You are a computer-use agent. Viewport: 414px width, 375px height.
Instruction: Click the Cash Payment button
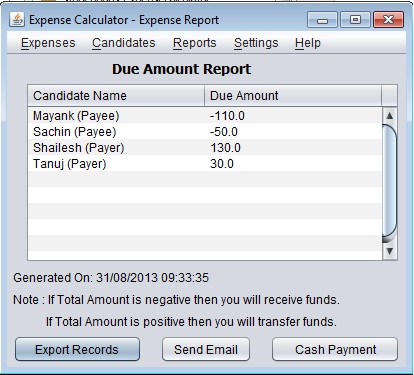coord(335,349)
